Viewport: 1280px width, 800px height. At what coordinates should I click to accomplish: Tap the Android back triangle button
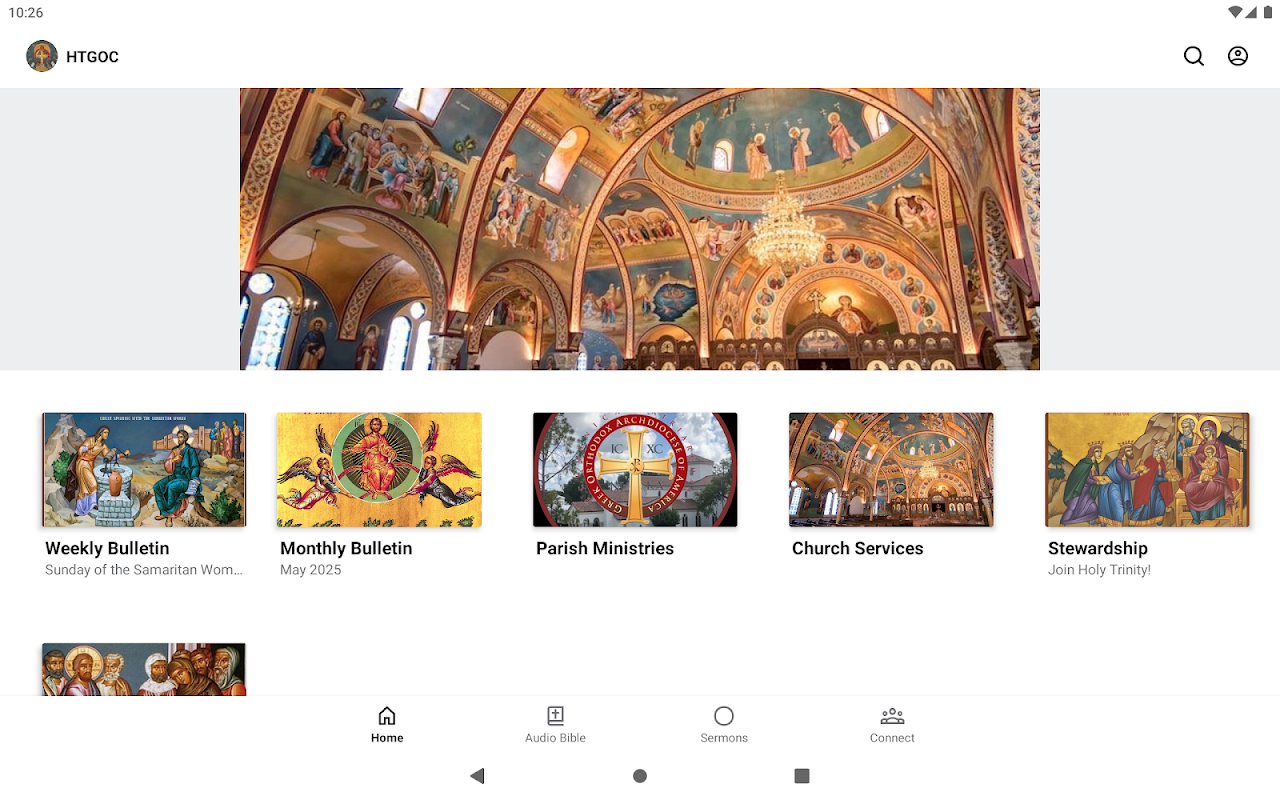tap(477, 776)
